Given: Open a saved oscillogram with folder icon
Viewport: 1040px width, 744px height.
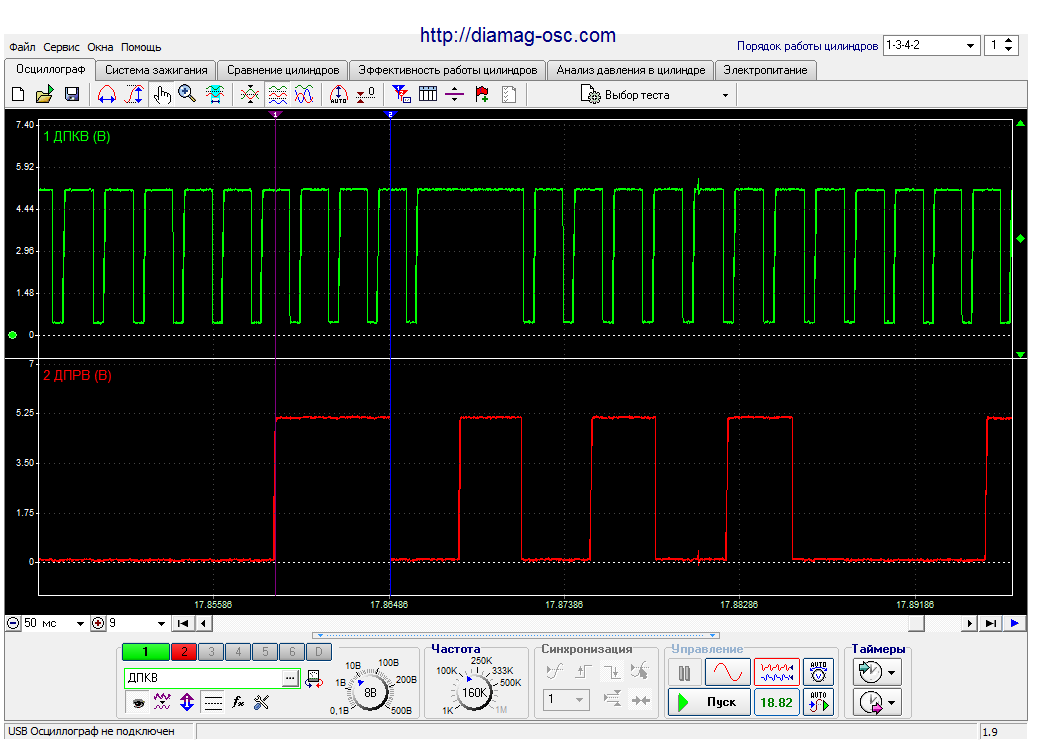Looking at the screenshot, I should click(x=44, y=95).
